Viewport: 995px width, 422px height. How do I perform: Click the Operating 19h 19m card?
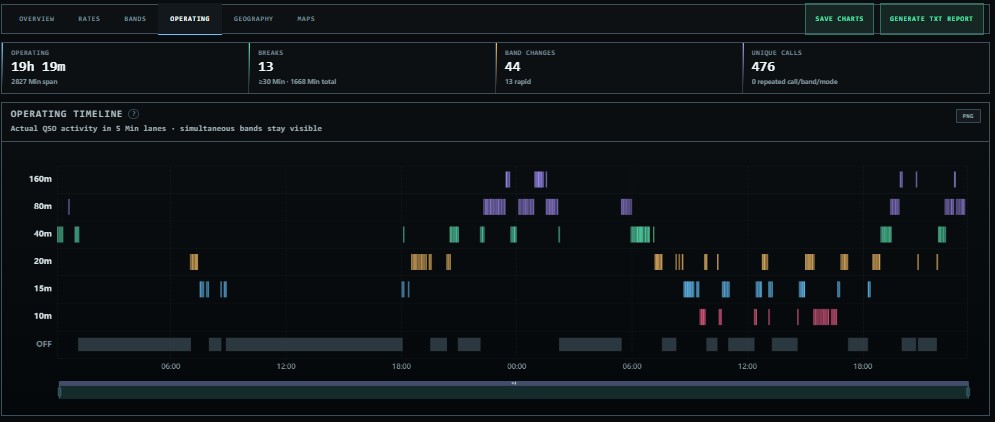[x=125, y=68]
